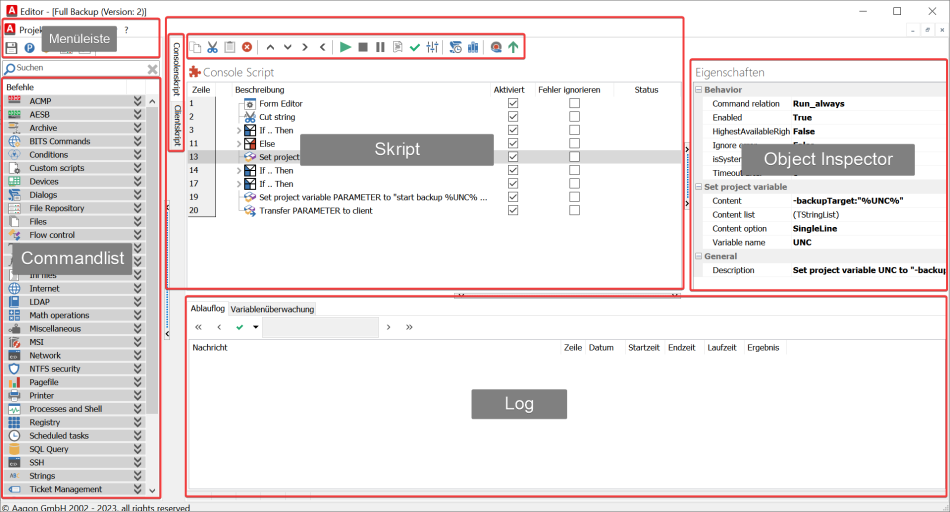950x512 pixels.
Task: Check Fehler ignorieren for Transfer PARAMETER row
Action: (x=574, y=210)
